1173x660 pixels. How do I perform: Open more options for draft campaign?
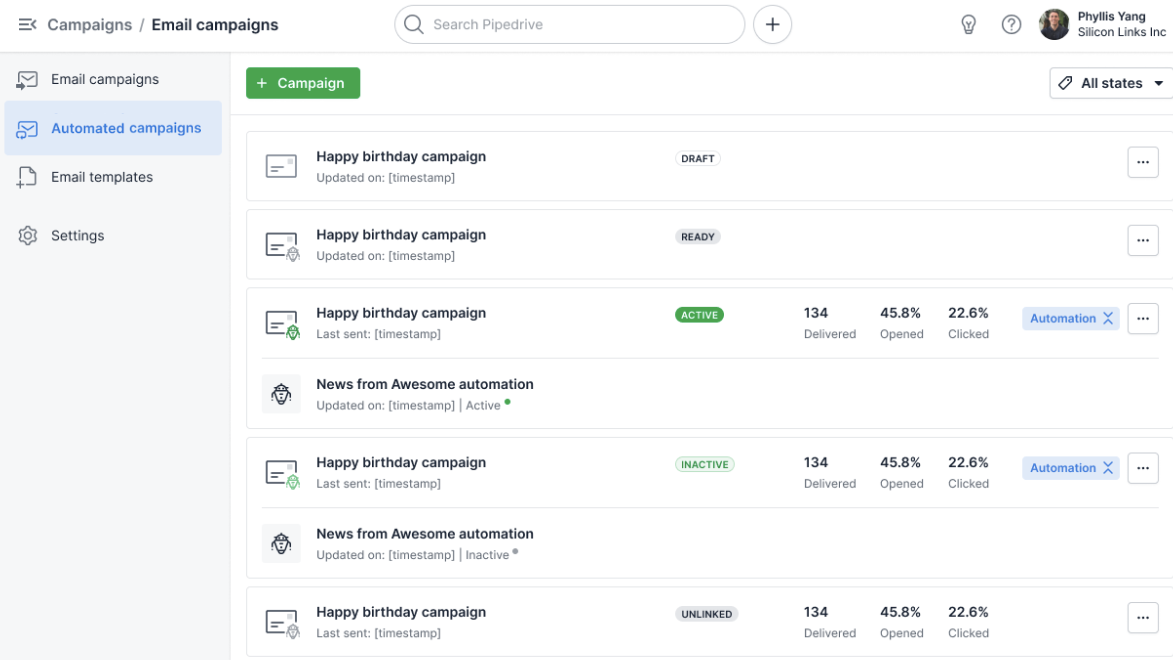tap(1142, 162)
